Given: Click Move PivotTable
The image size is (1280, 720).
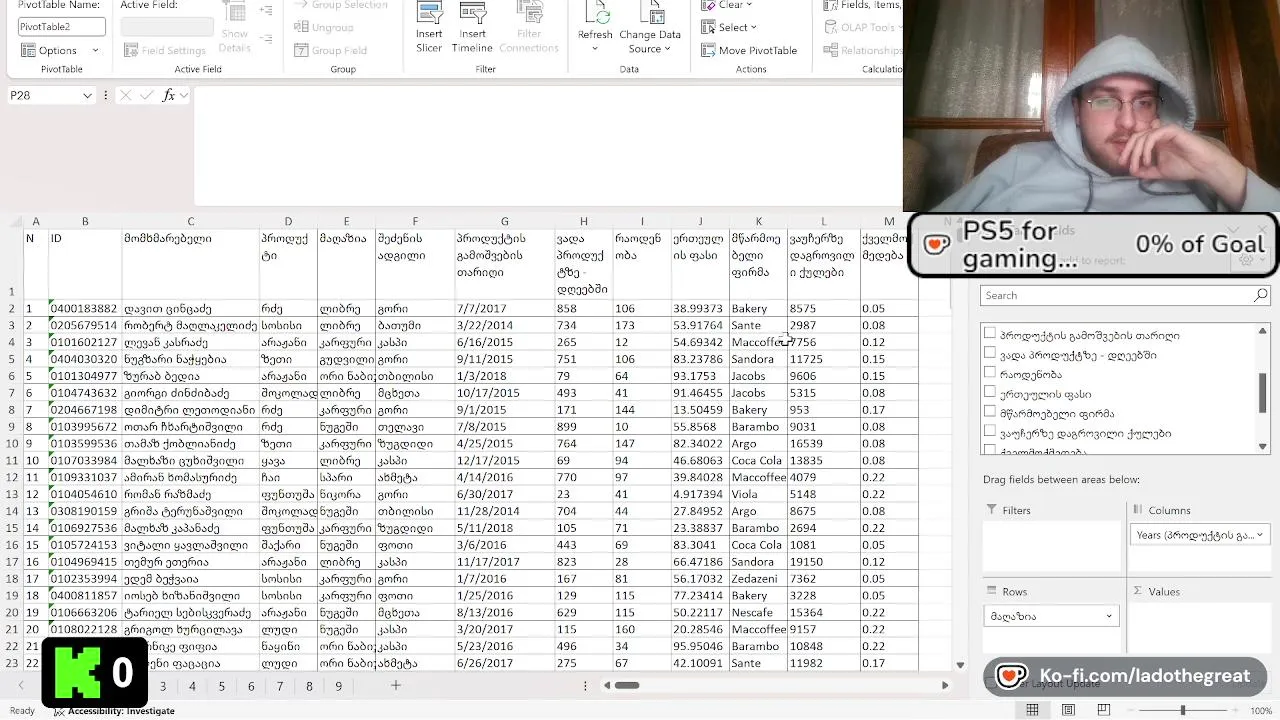Looking at the screenshot, I should pos(749,50).
